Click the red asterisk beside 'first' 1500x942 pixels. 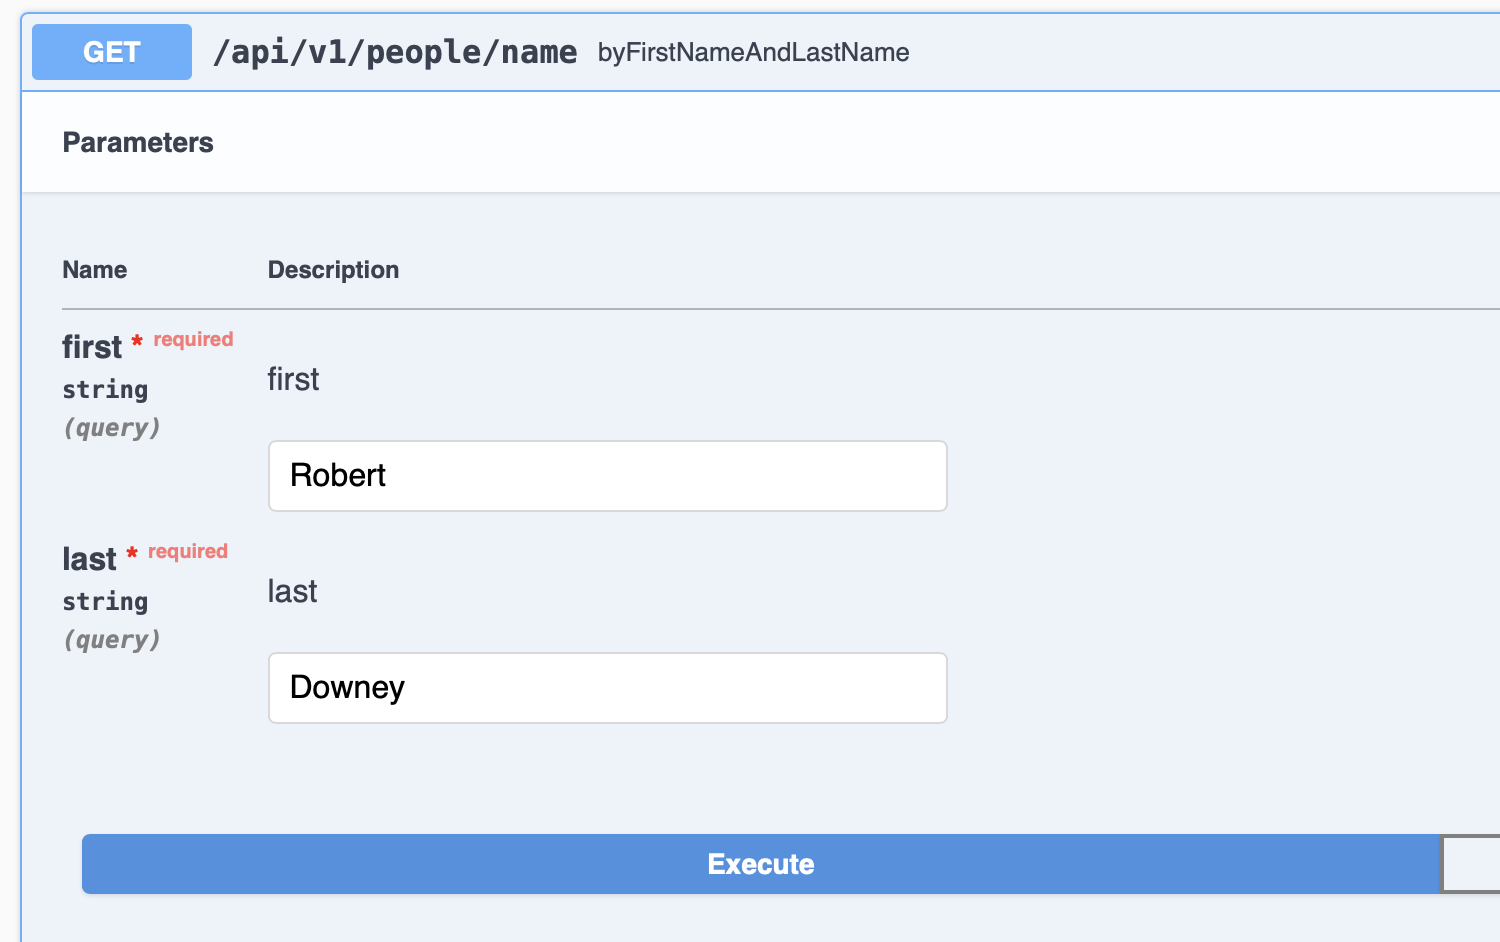[x=137, y=342]
